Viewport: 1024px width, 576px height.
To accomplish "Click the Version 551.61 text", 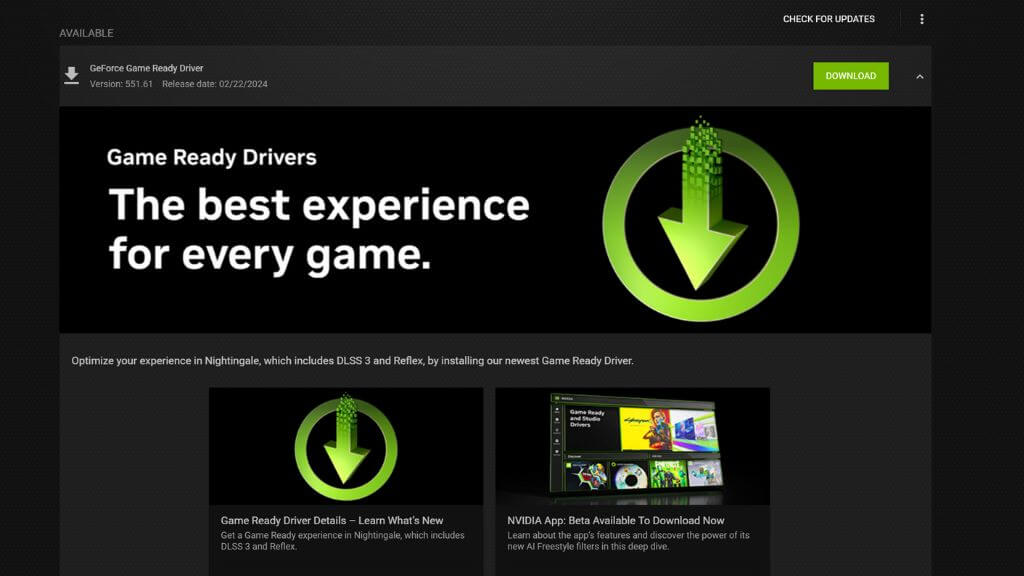I will click(121, 84).
